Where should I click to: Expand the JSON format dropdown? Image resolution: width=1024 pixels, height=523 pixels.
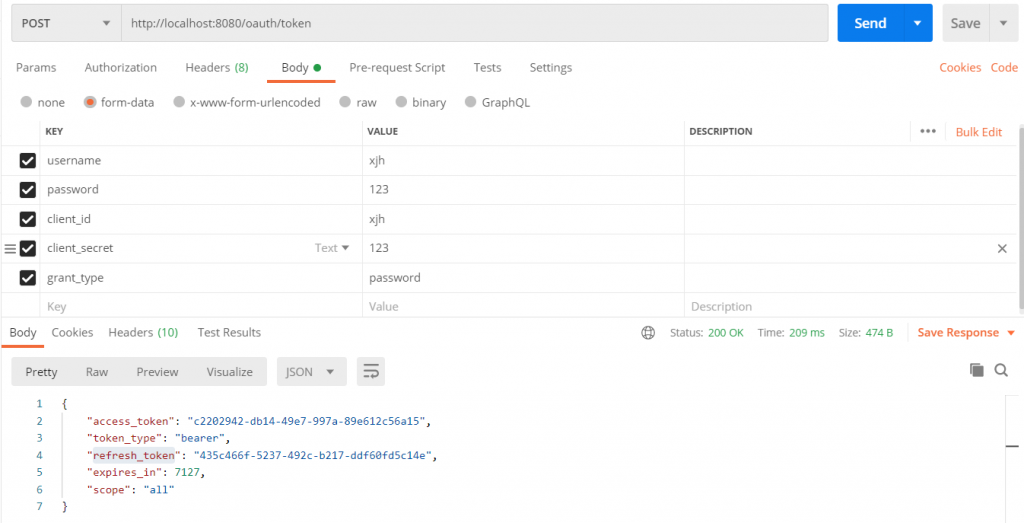(x=311, y=372)
